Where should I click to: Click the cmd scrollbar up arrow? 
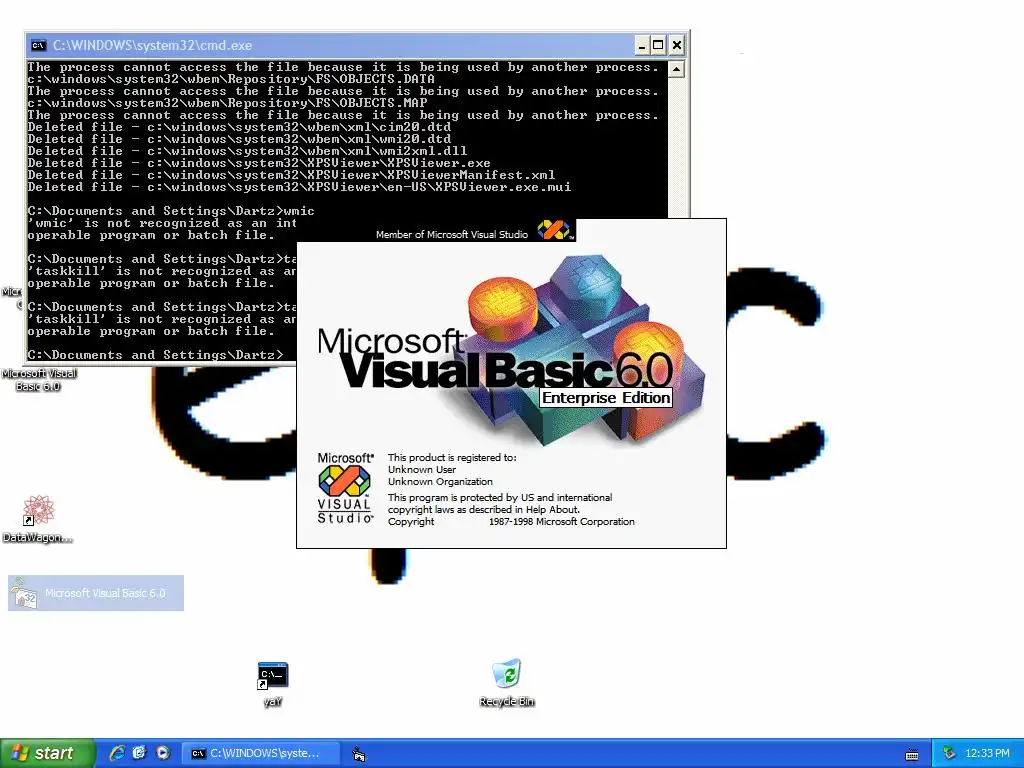[677, 69]
